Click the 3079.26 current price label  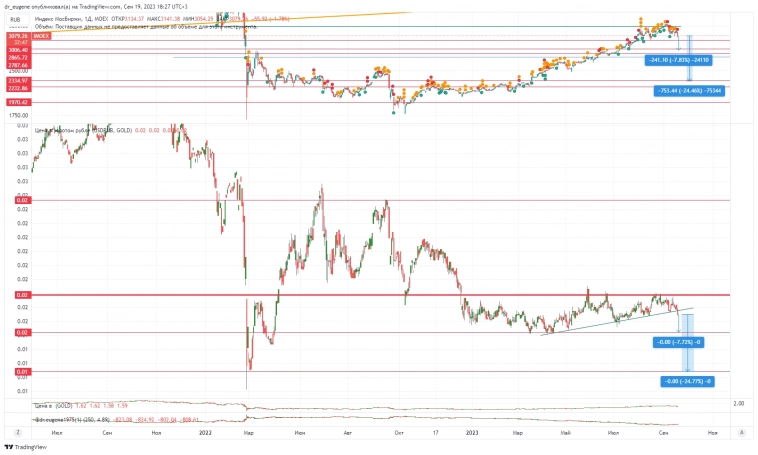click(x=15, y=36)
